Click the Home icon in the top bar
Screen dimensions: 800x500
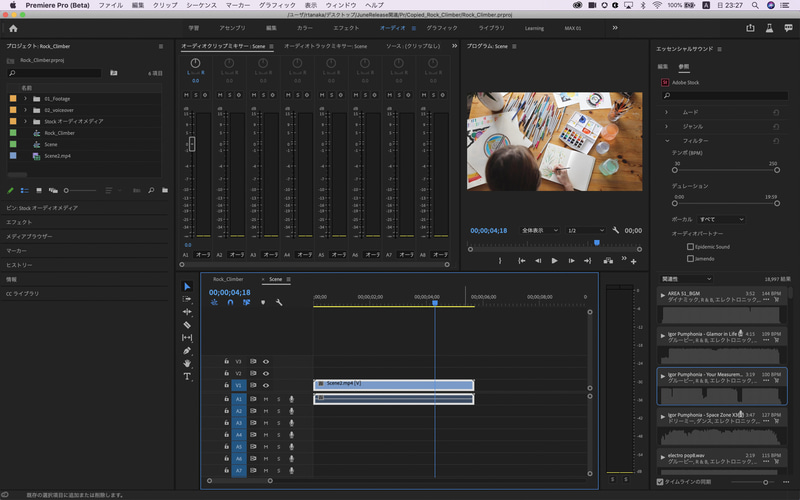(x=14, y=28)
